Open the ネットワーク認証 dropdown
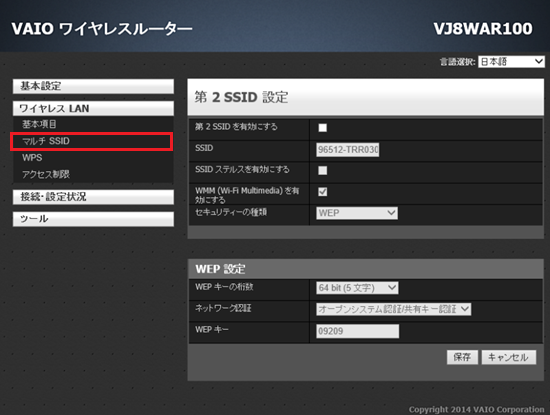550x415 pixels. pos(393,309)
